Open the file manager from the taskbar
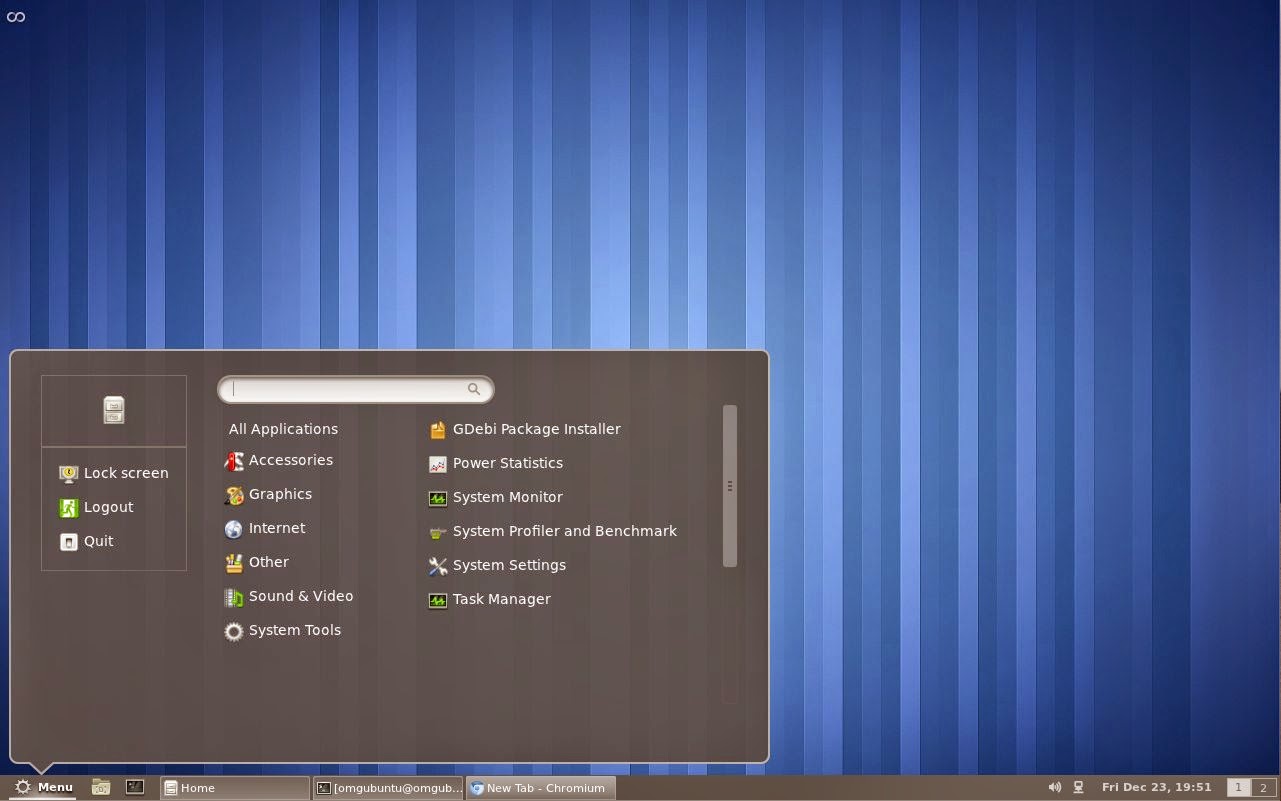This screenshot has height=801, width=1281. click(x=100, y=787)
